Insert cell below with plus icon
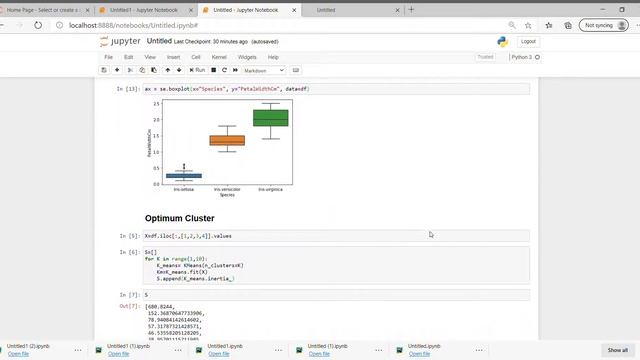 point(117,70)
